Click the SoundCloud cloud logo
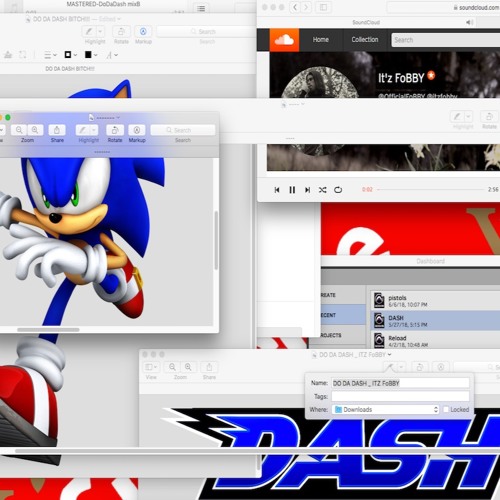The width and height of the screenshot is (500, 500). pyautogui.click(x=284, y=40)
